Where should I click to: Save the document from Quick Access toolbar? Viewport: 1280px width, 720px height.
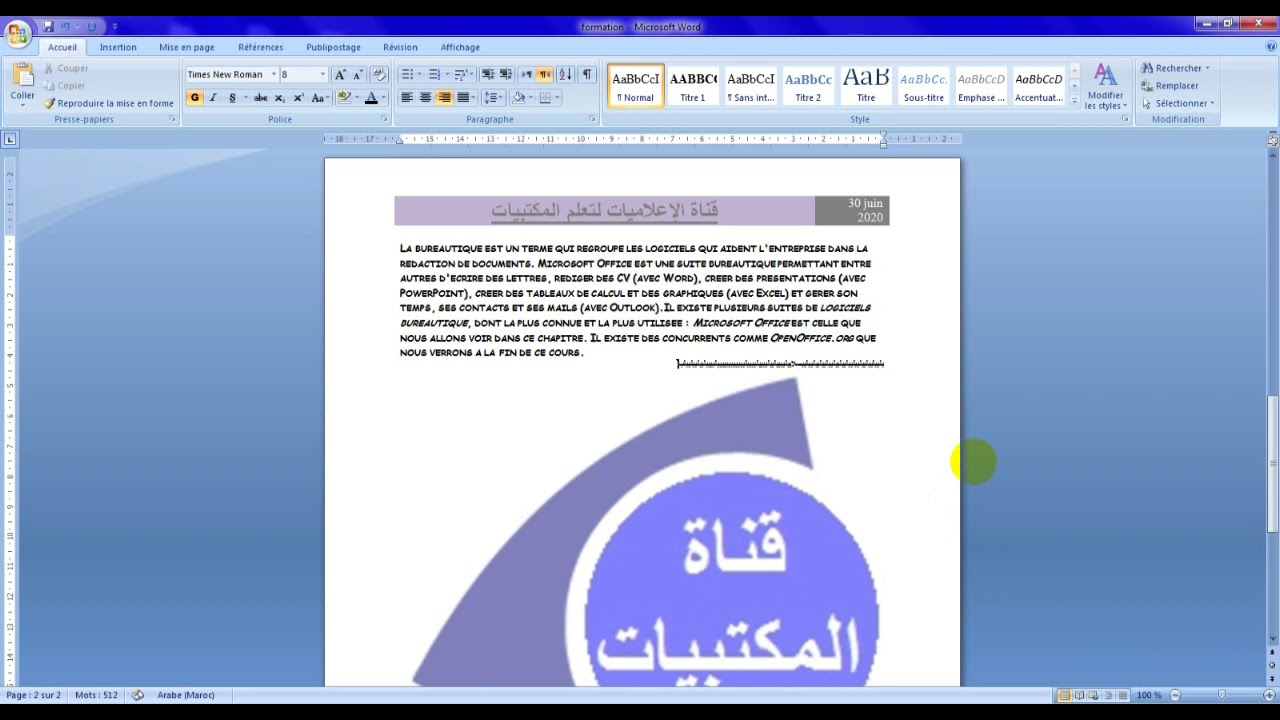[48, 26]
